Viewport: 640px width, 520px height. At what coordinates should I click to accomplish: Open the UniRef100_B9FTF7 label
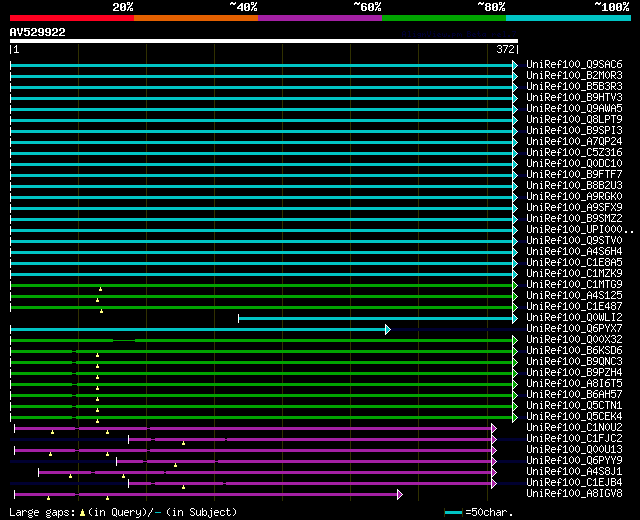pos(574,175)
